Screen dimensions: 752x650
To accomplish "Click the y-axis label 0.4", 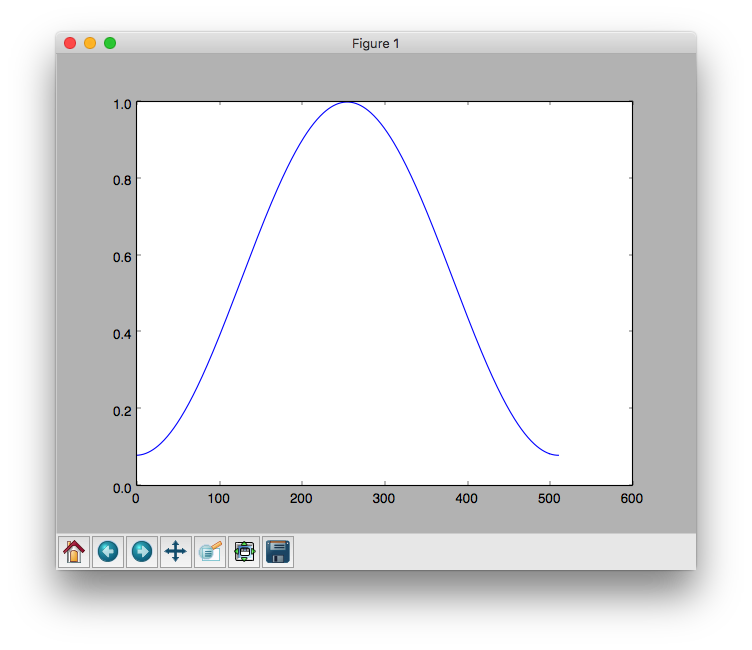I will (122, 334).
